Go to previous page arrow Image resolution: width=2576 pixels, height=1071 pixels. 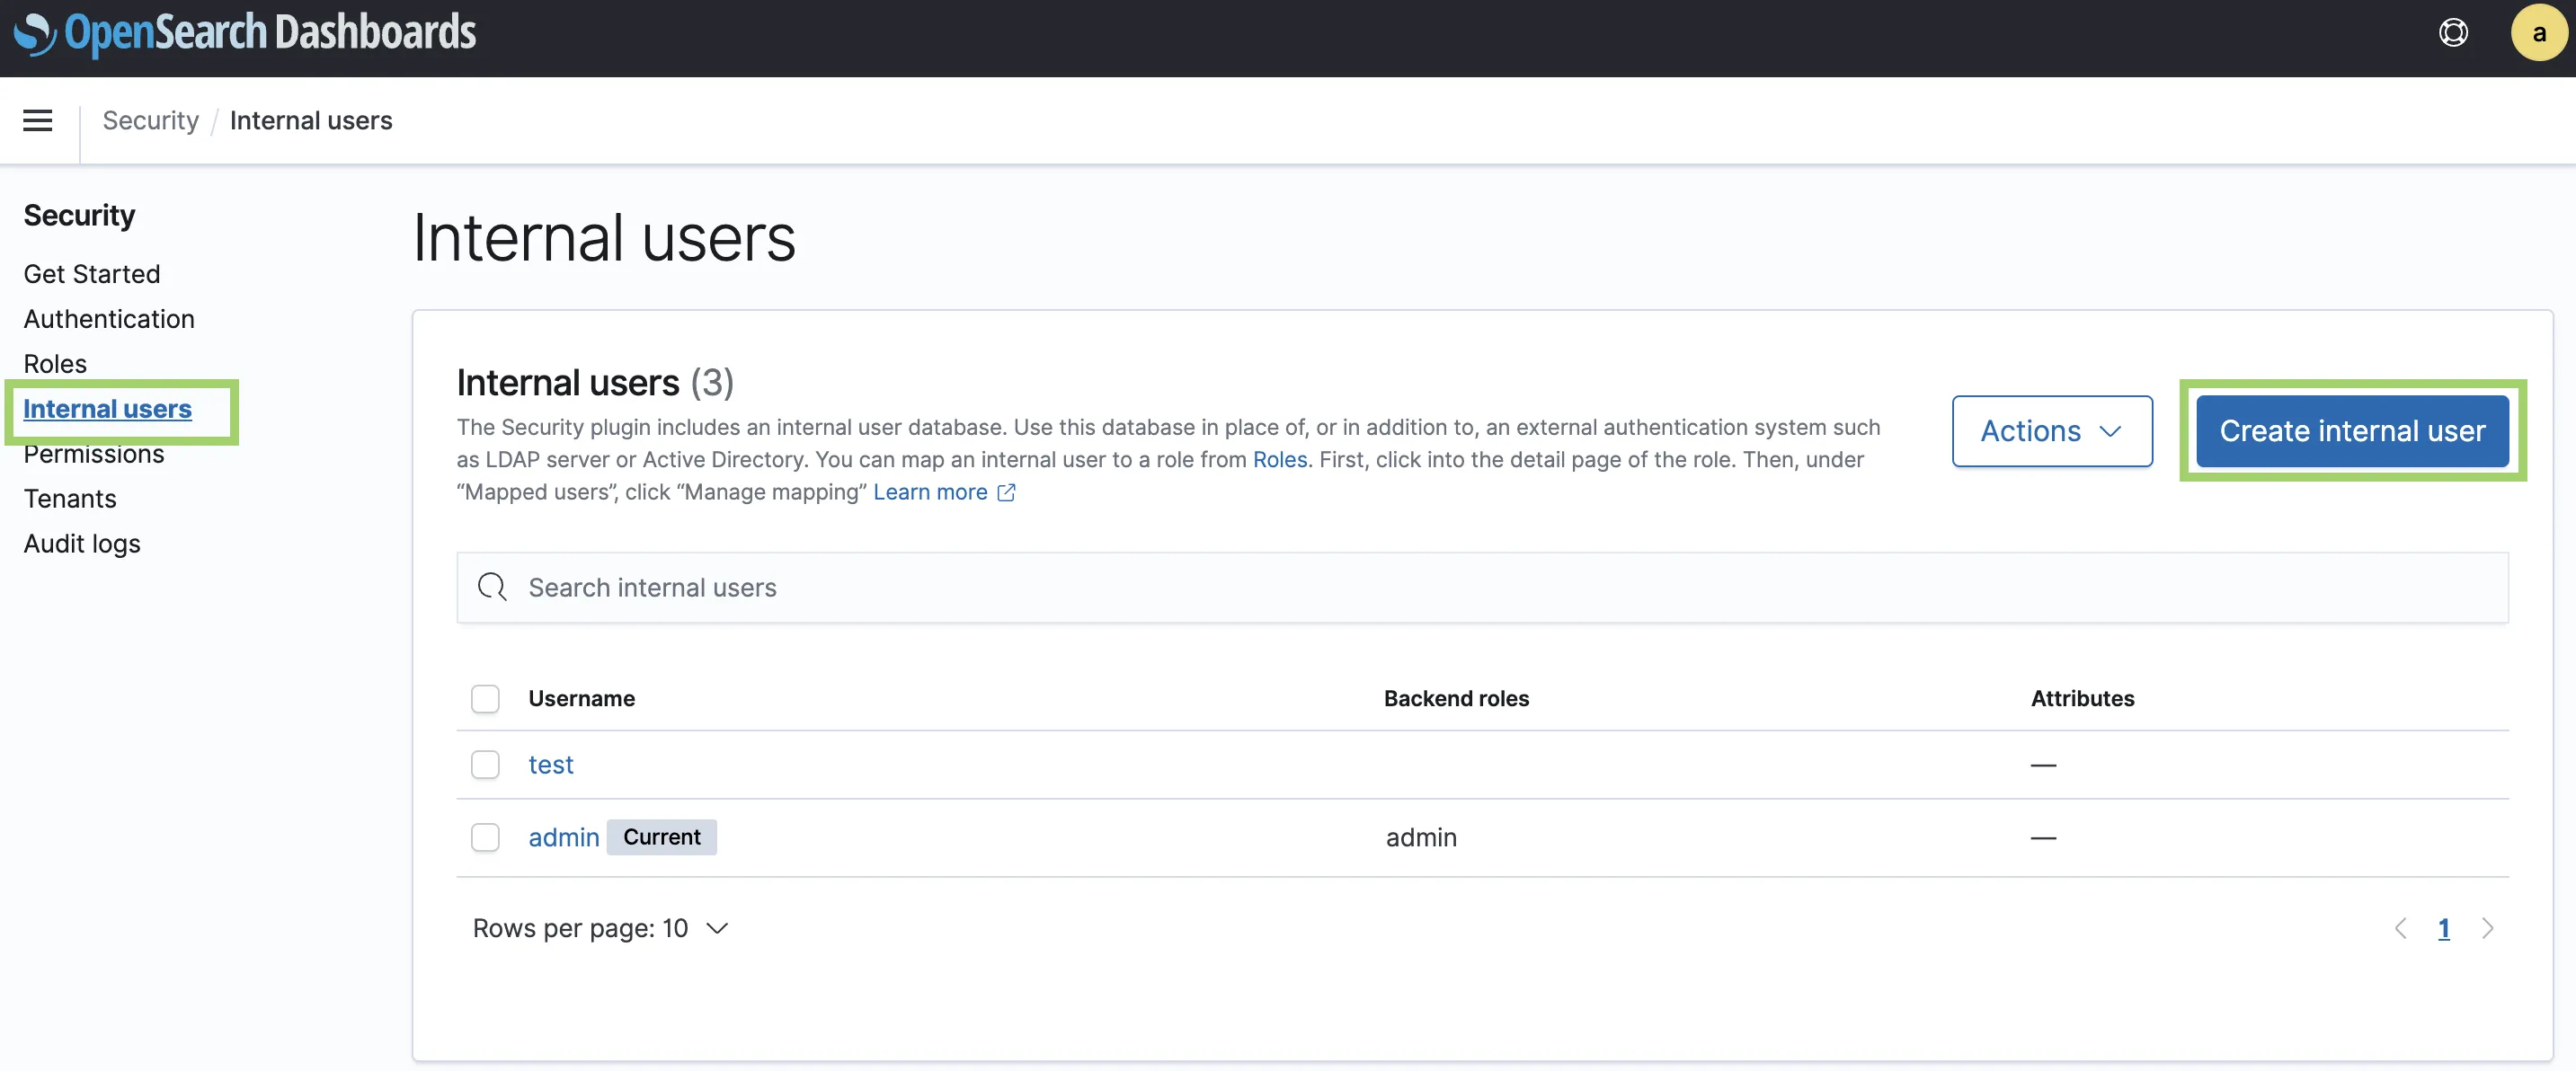pyautogui.click(x=2400, y=928)
